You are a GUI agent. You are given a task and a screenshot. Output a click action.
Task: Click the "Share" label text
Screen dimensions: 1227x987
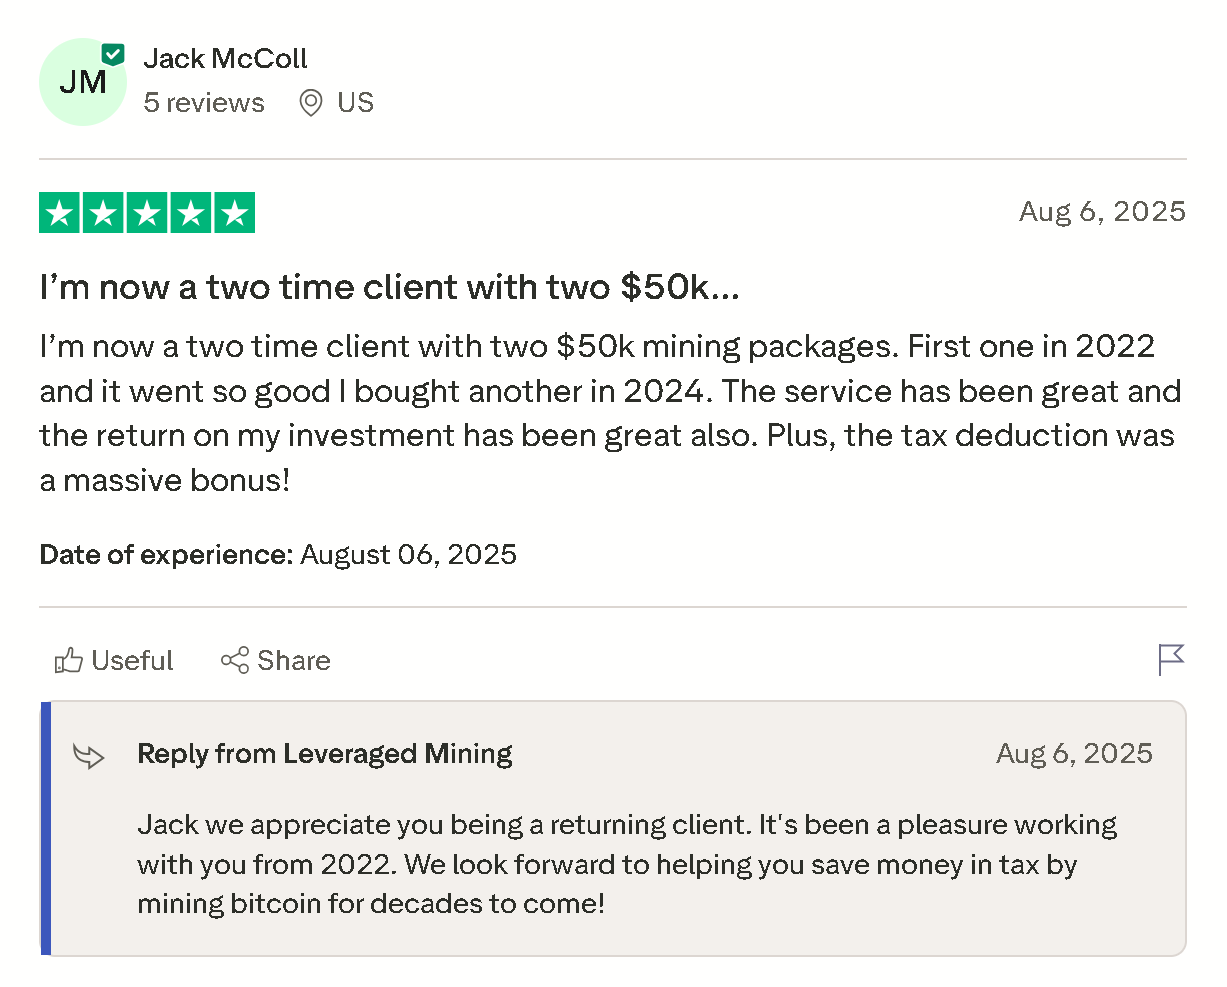[x=293, y=661]
